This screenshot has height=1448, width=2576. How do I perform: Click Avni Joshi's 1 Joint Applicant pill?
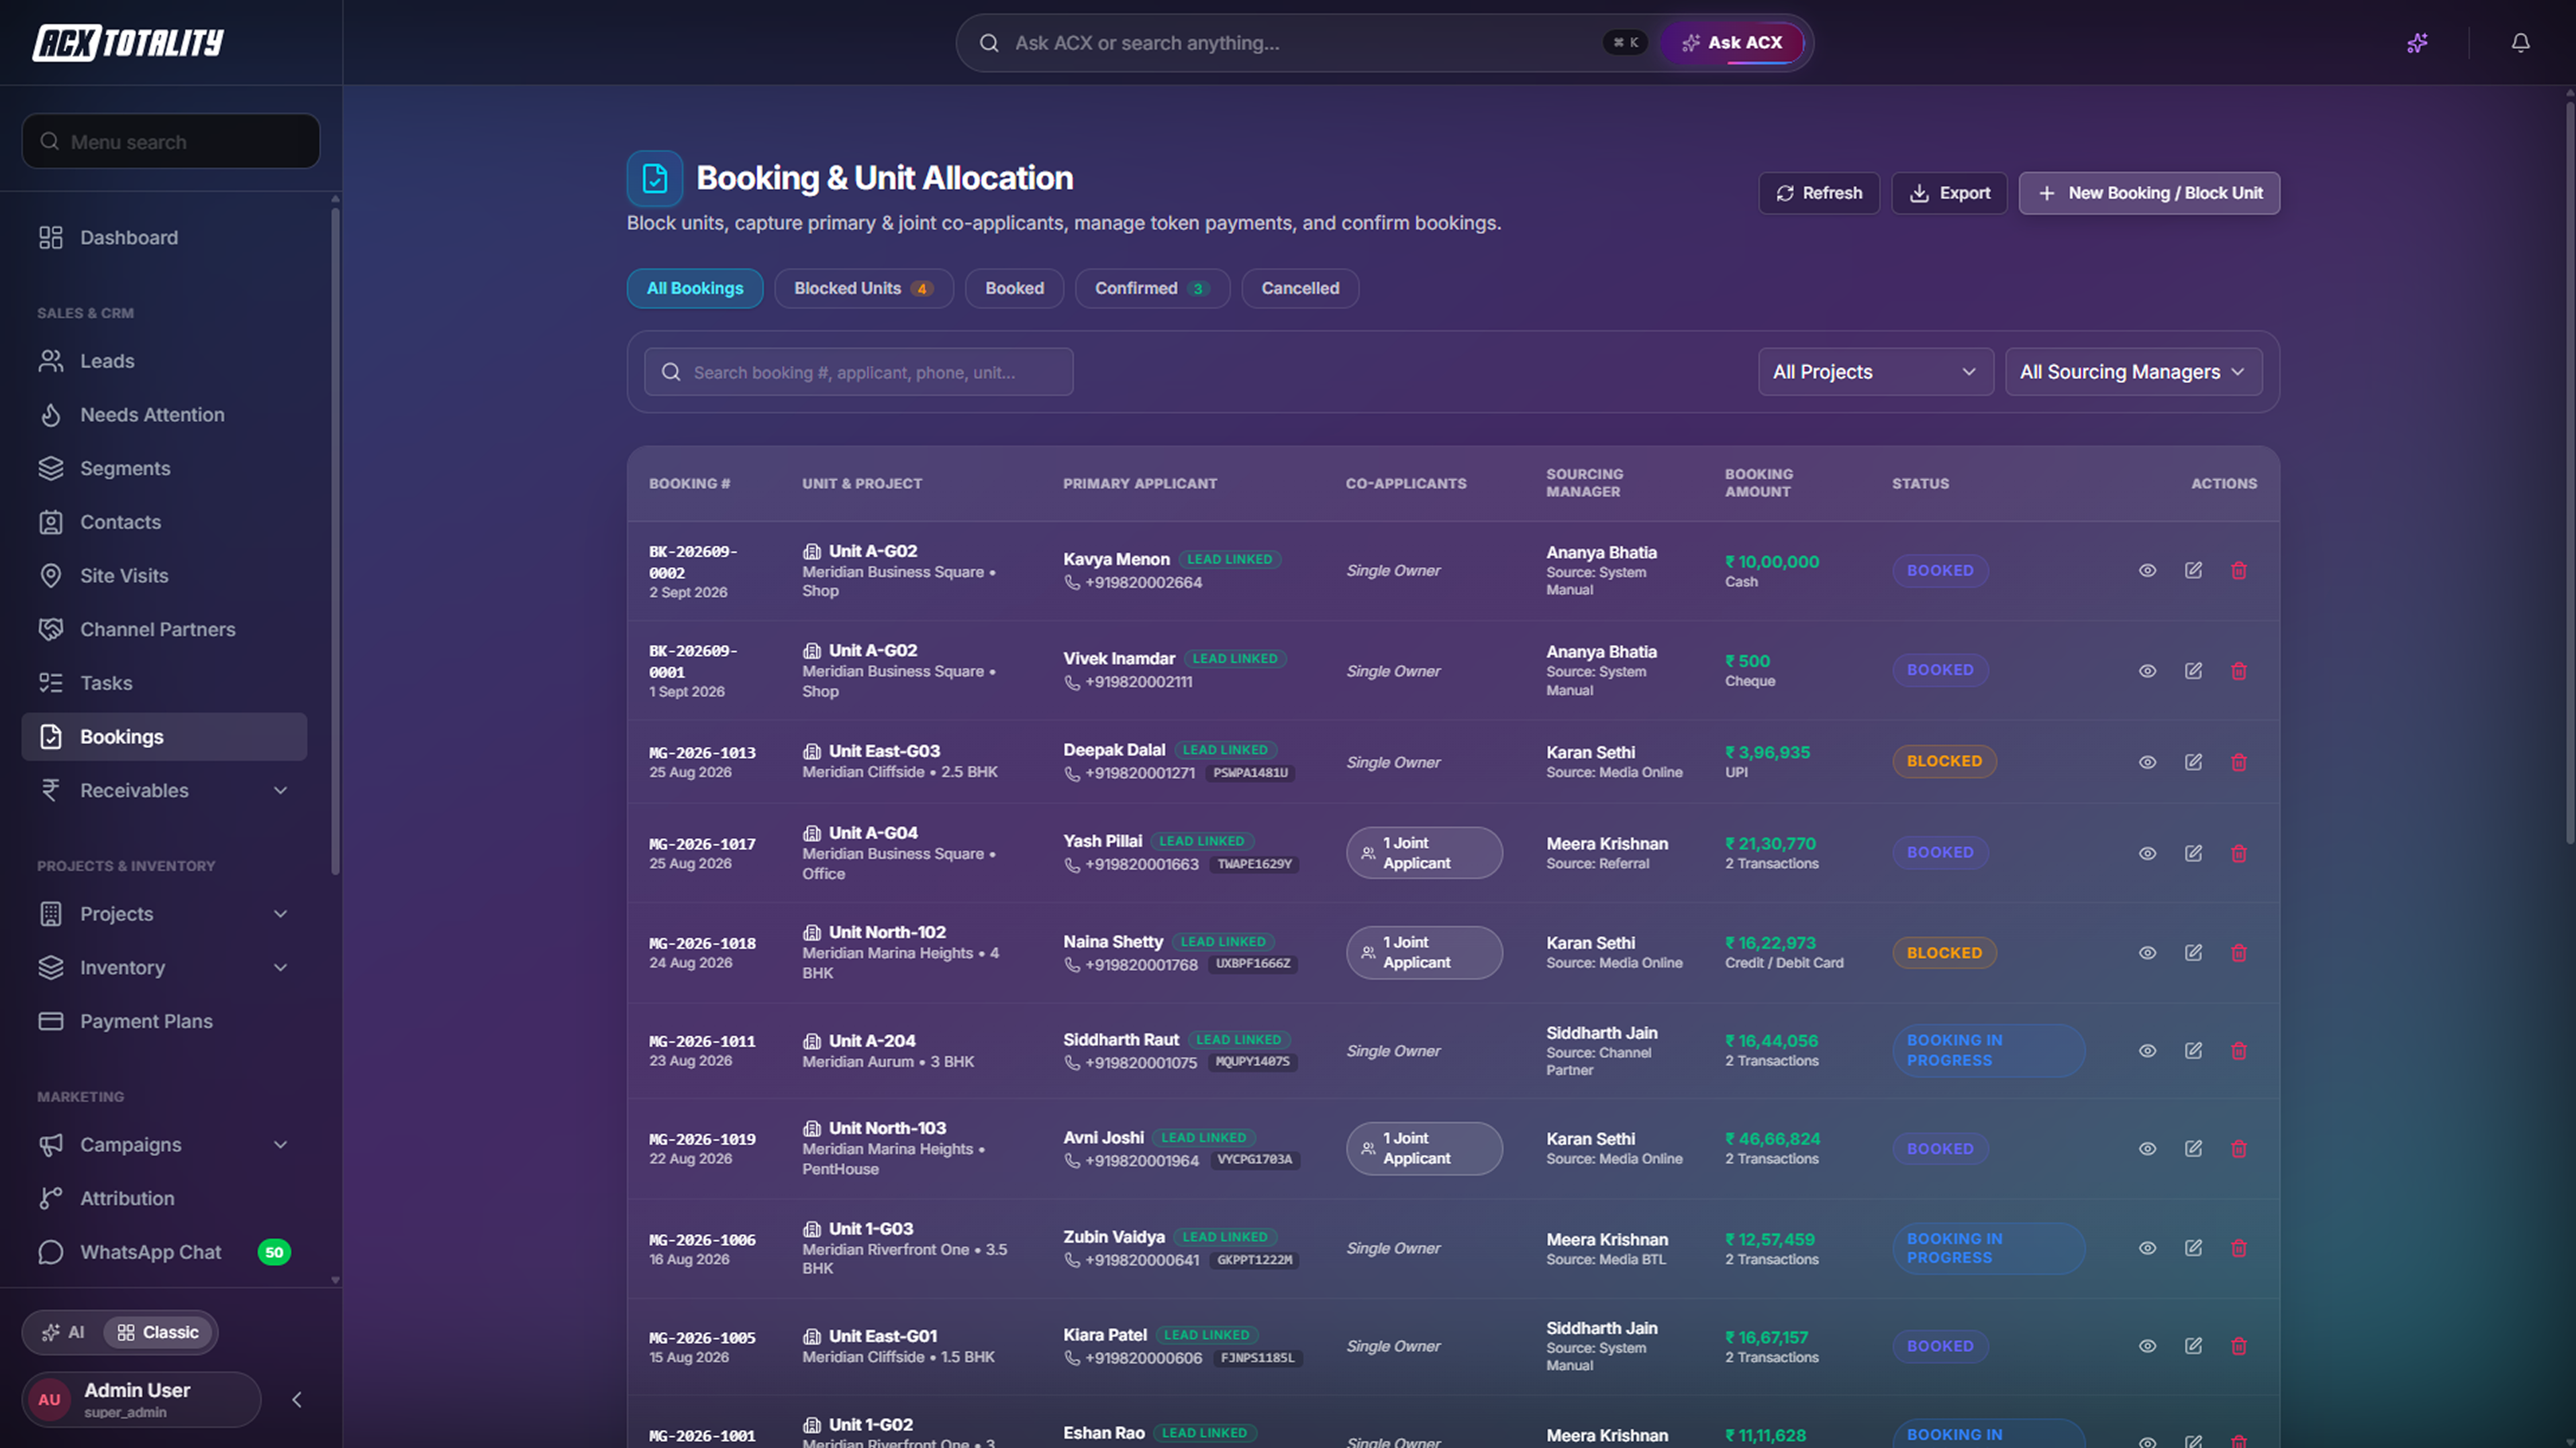point(1424,1149)
